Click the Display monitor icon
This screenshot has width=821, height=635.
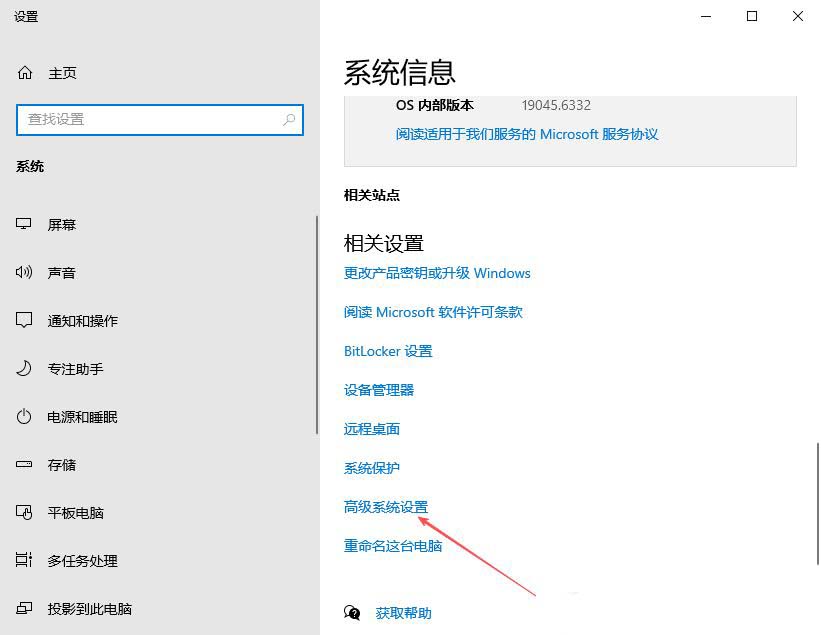click(24, 225)
